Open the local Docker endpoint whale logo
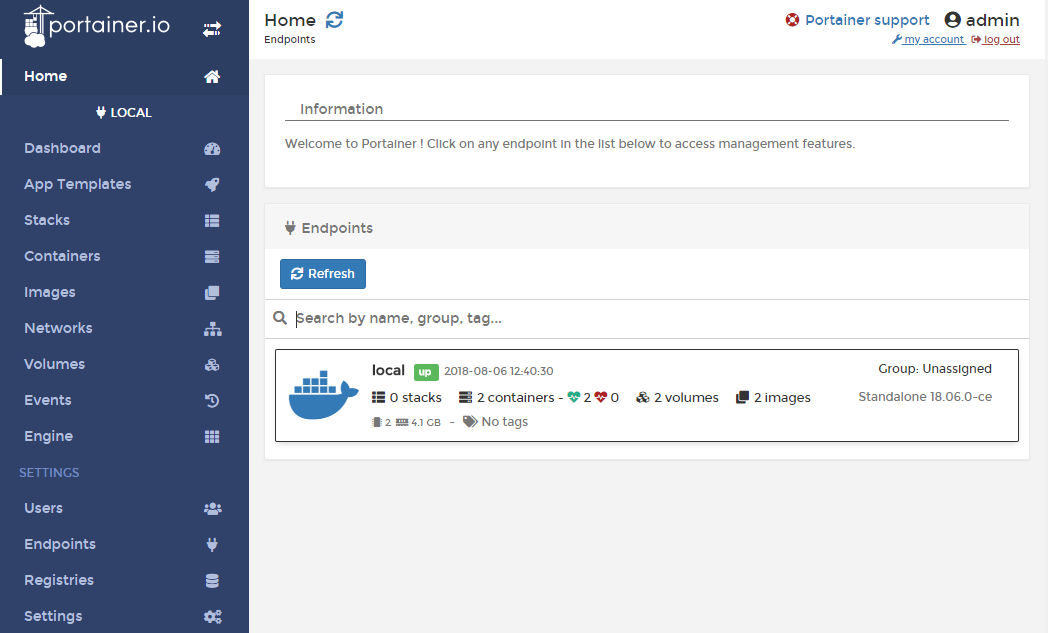1048x633 pixels. coord(323,395)
